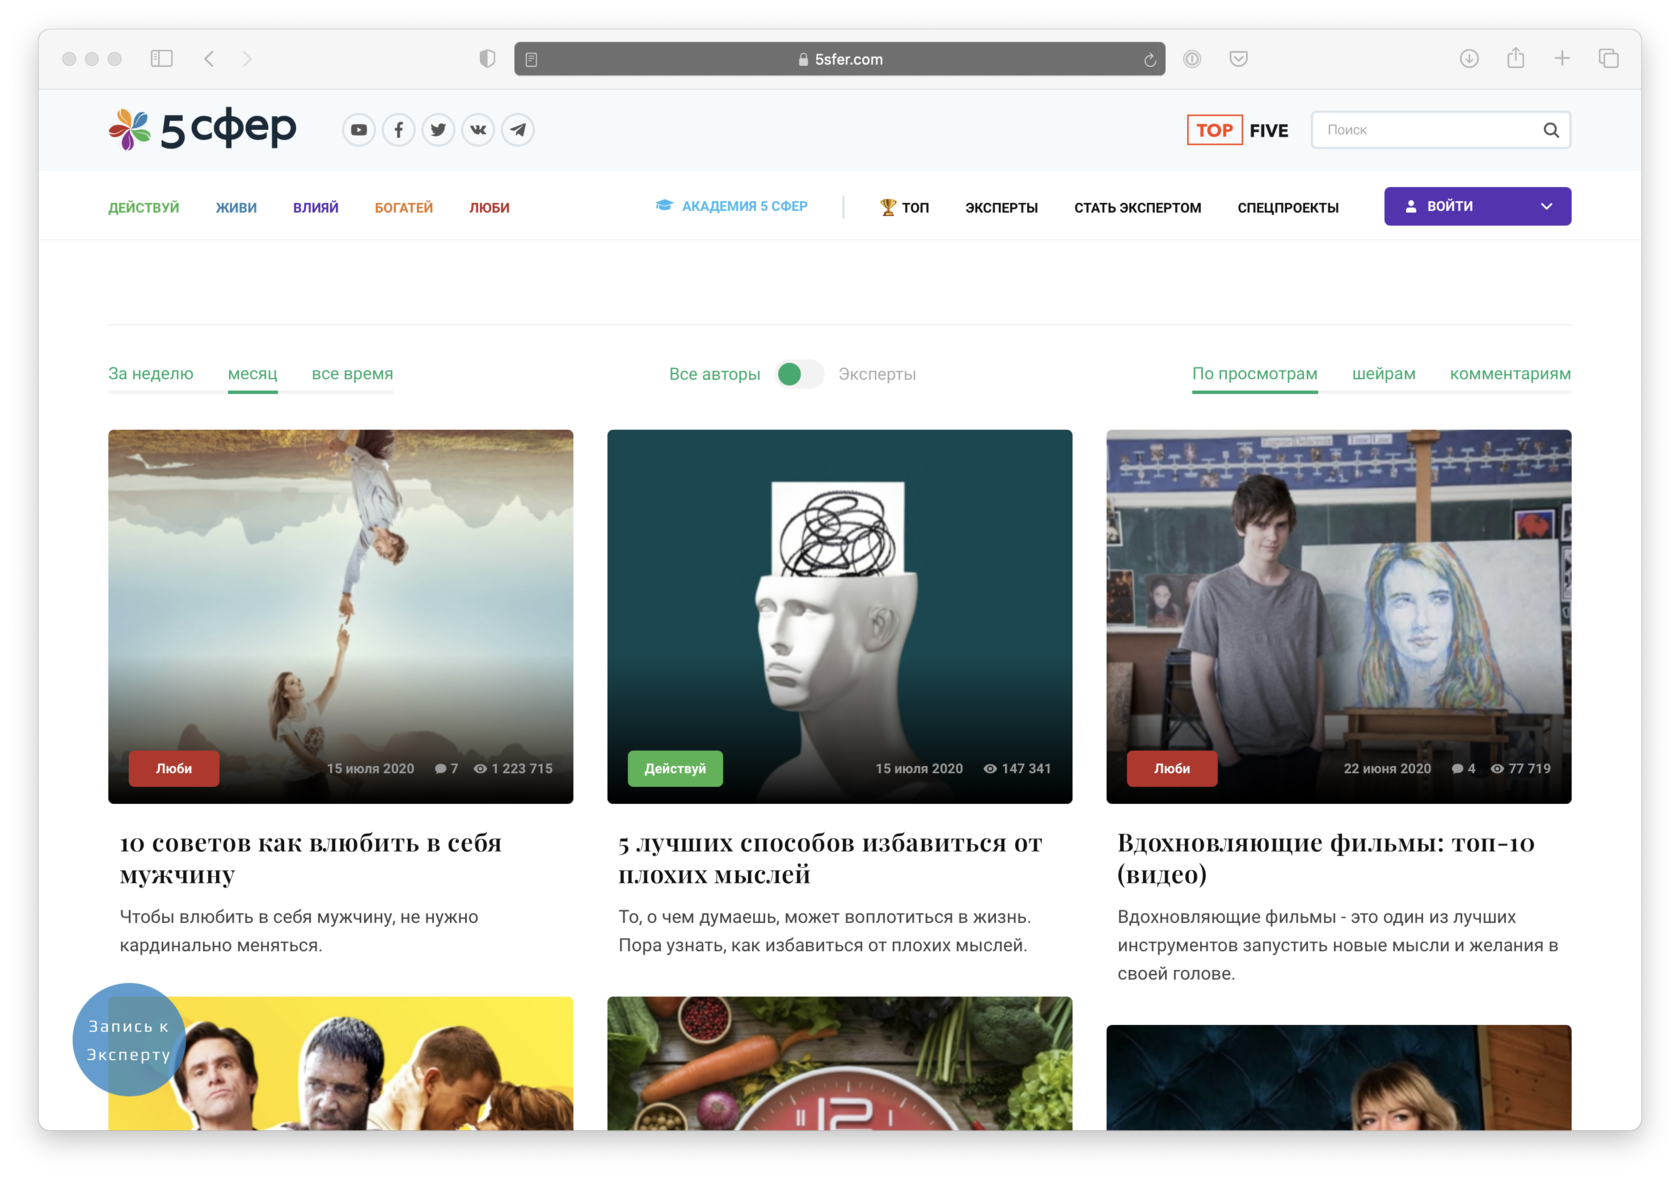The image size is (1680, 1178).
Task: Click the Safari share icon
Action: coord(1516,59)
